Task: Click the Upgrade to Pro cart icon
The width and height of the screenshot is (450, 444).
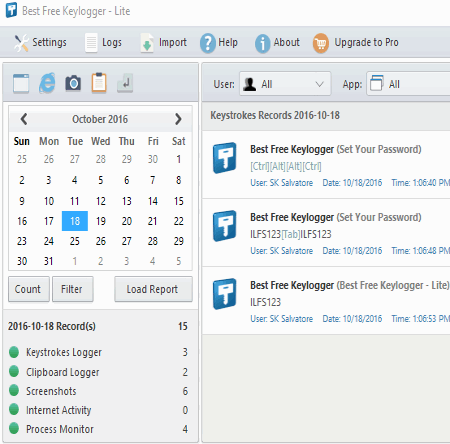Action: [321, 43]
